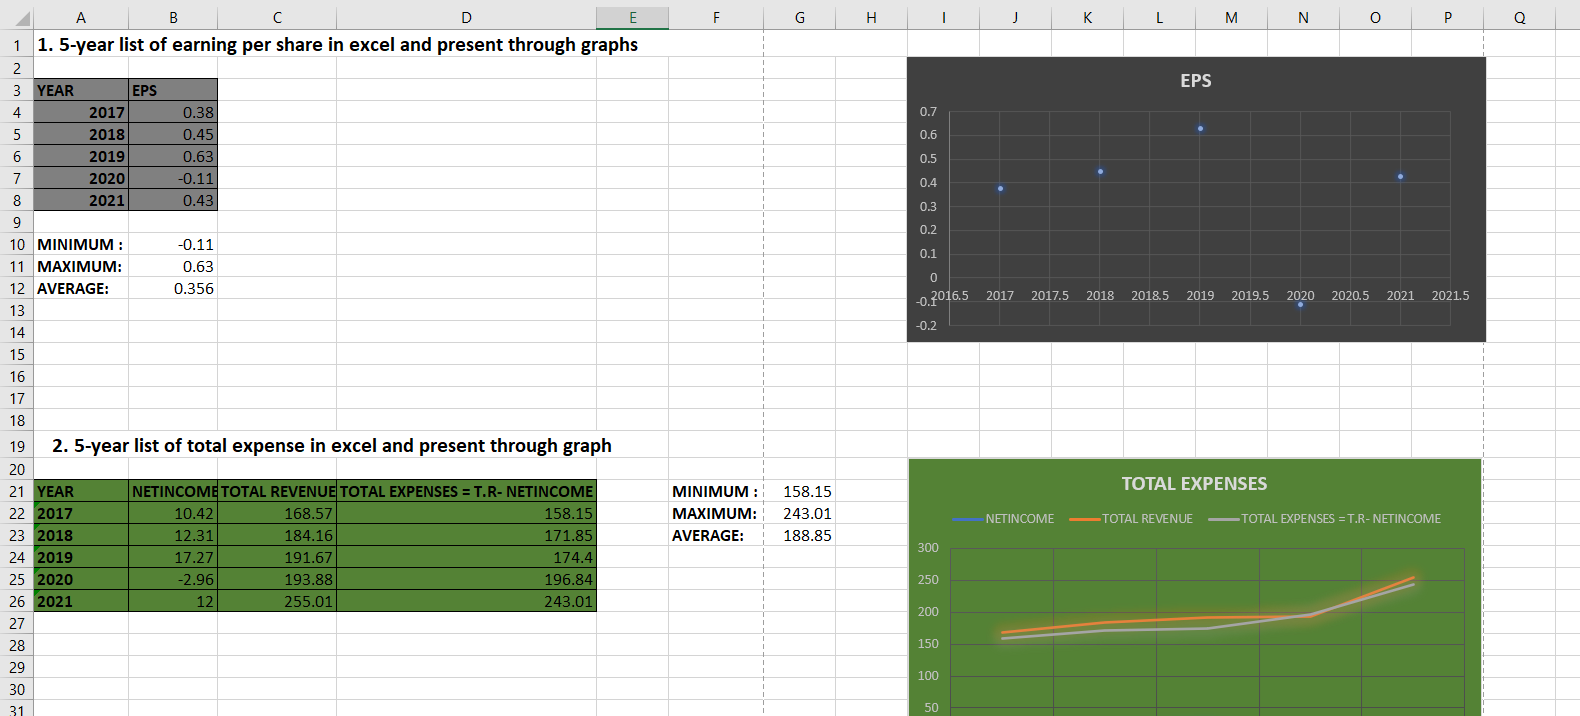Viewport: 1580px width, 716px height.
Task: Select EPS value 0.43
Action: [173, 200]
